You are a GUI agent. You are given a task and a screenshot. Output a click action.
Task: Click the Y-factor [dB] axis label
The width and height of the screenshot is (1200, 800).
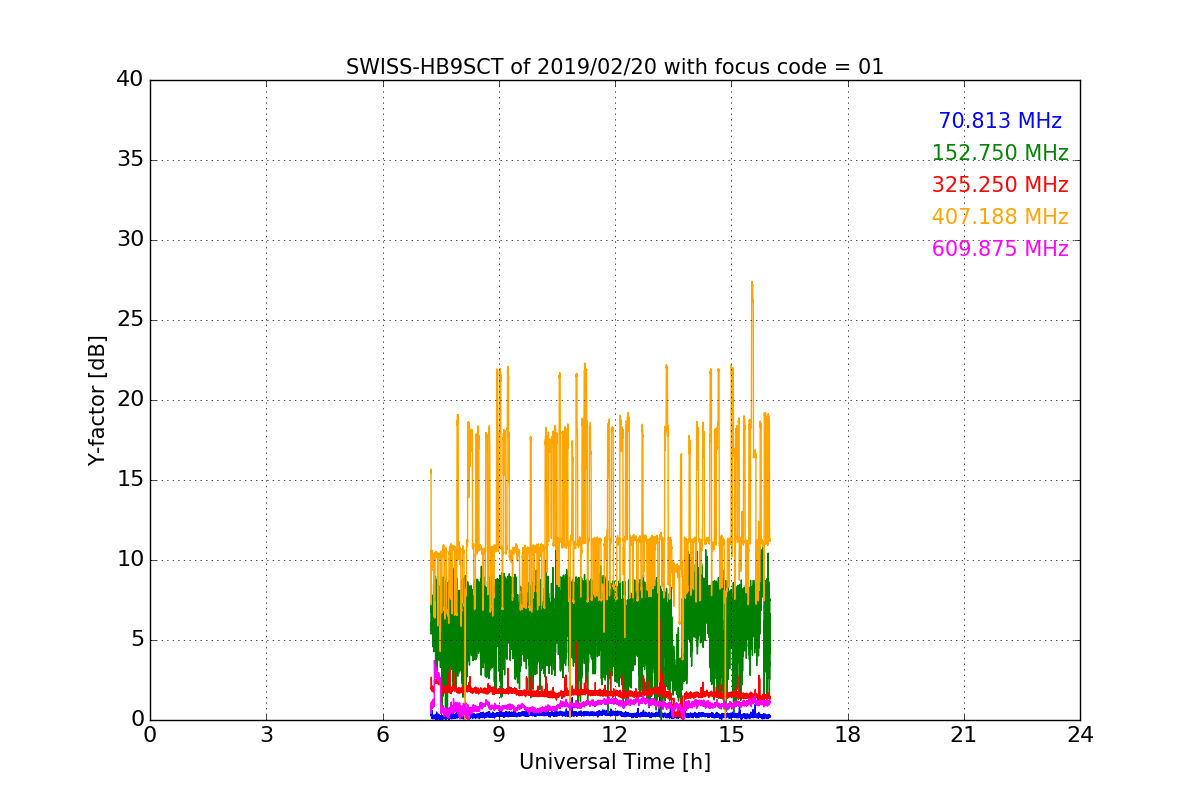pyautogui.click(x=97, y=400)
